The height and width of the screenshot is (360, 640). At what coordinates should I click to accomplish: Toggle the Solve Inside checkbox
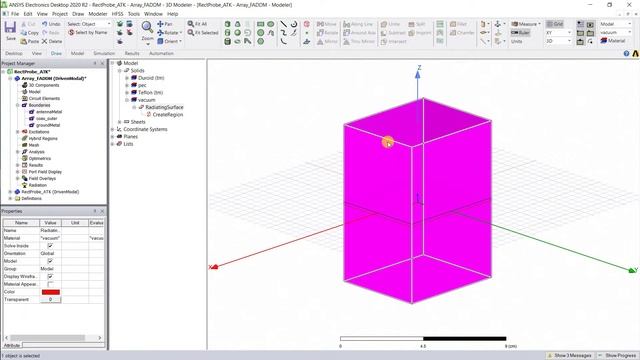tap(50, 246)
